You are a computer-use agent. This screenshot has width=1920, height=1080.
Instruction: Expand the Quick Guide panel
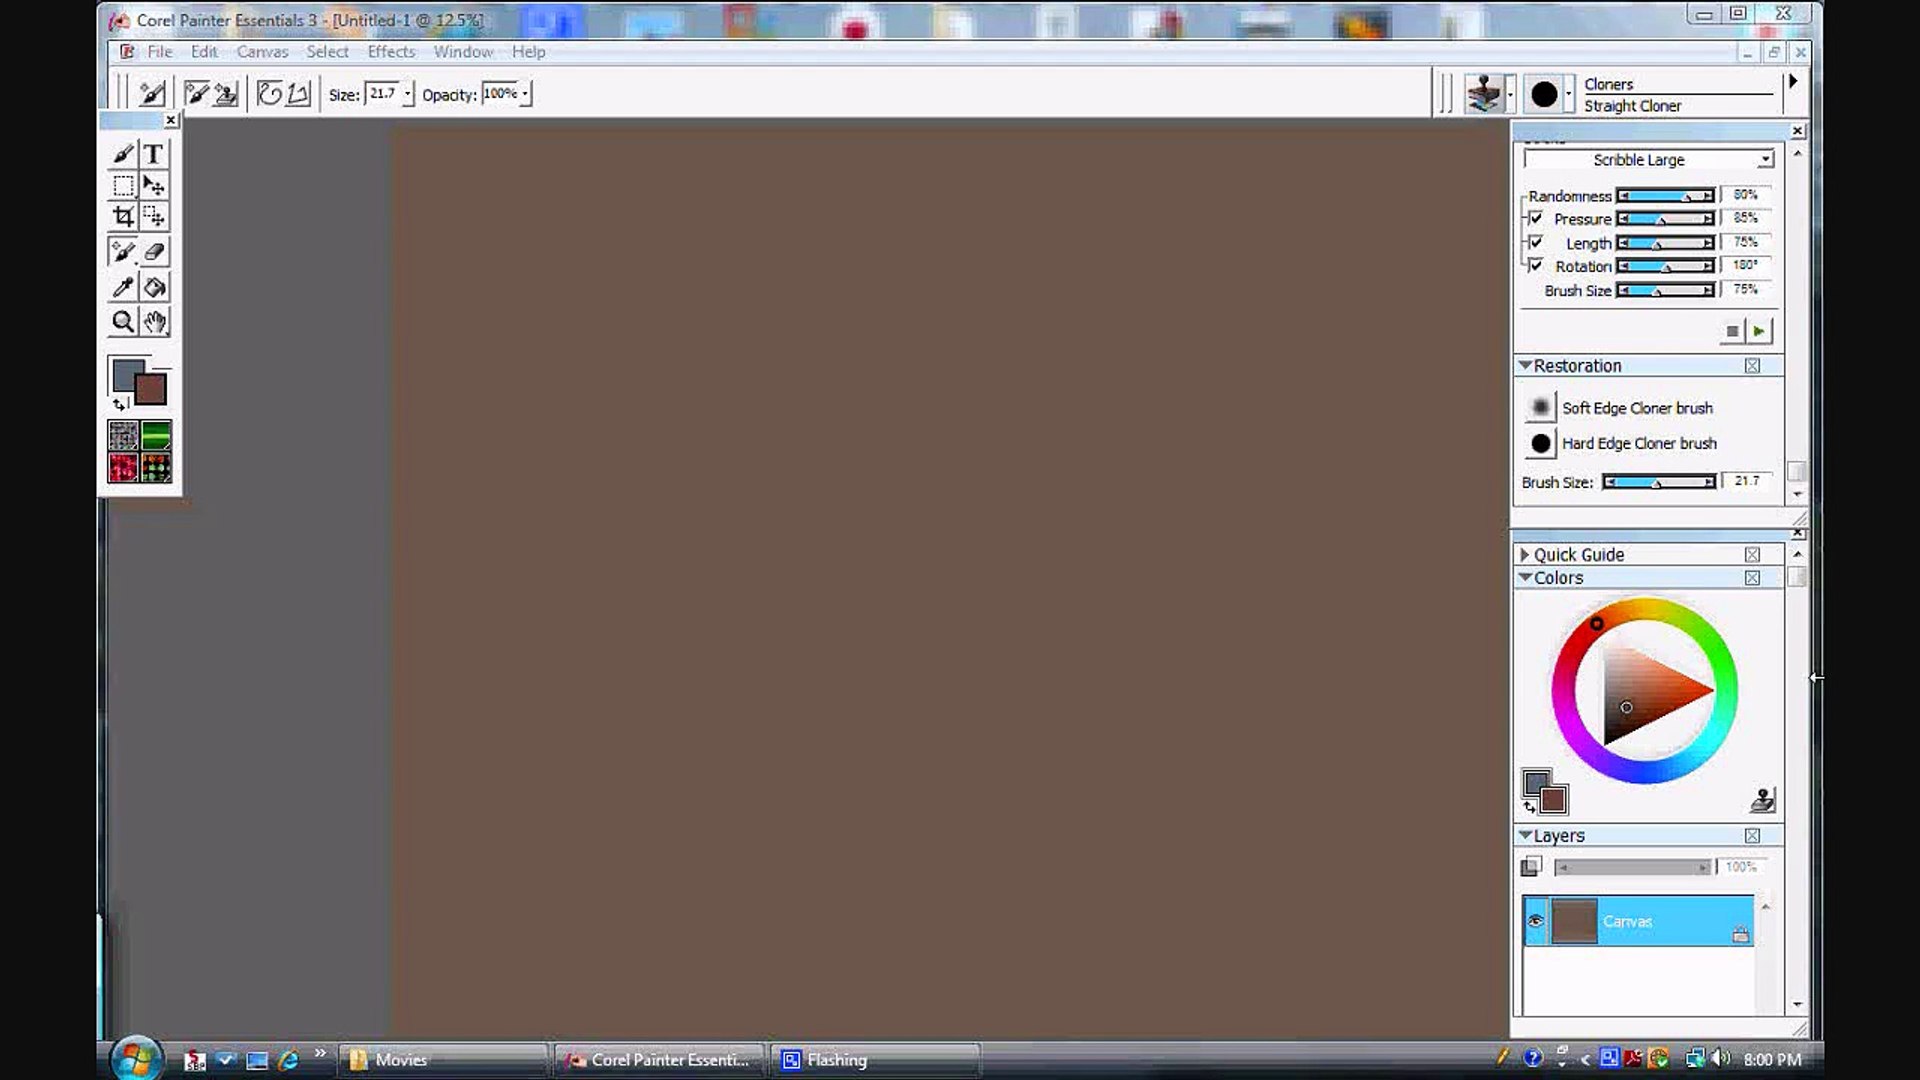(1525, 554)
